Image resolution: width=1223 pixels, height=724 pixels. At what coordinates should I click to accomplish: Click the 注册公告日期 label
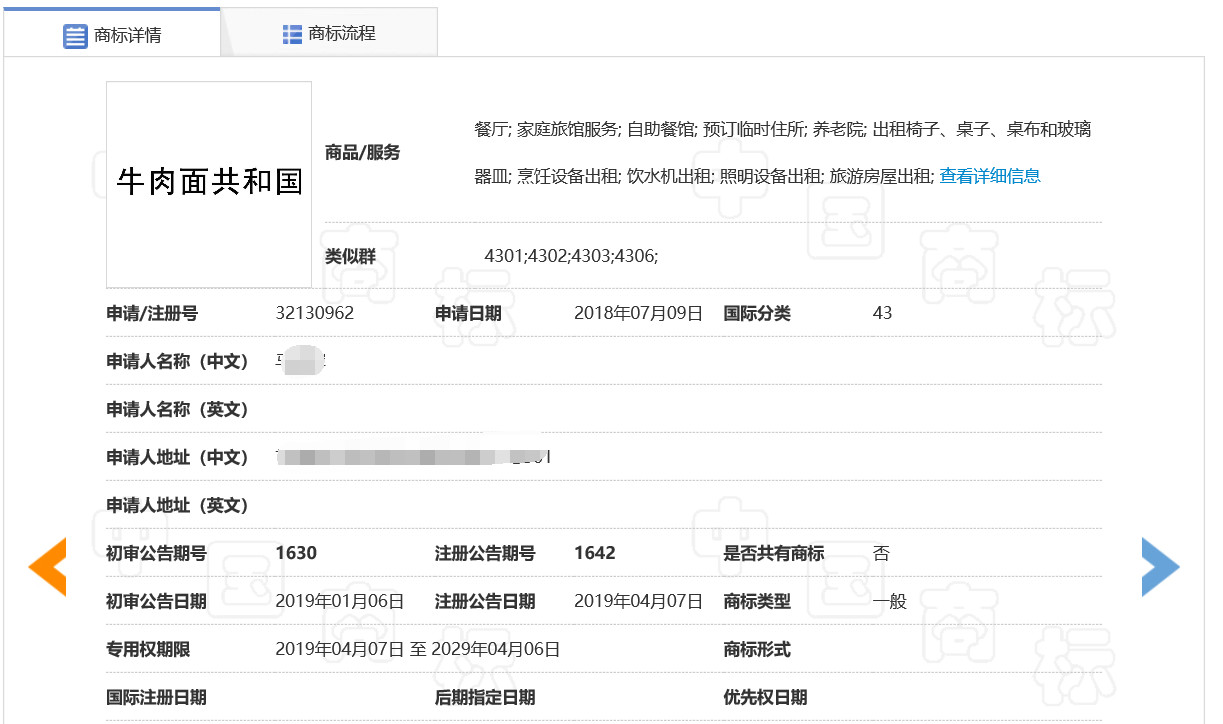485,601
